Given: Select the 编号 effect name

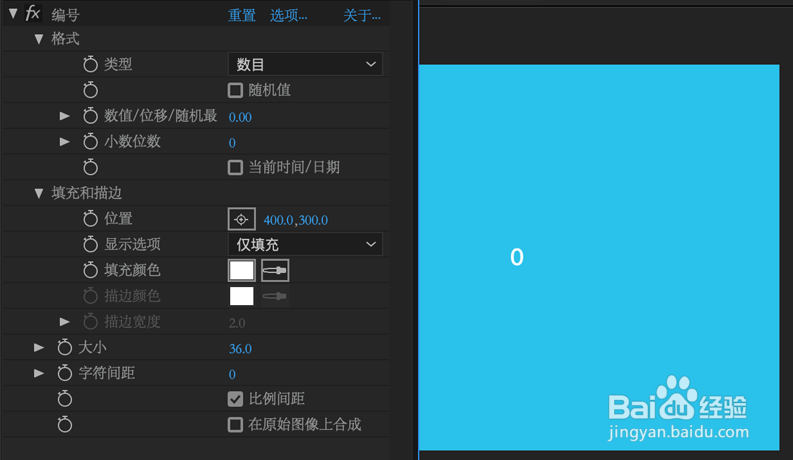Looking at the screenshot, I should 65,15.
